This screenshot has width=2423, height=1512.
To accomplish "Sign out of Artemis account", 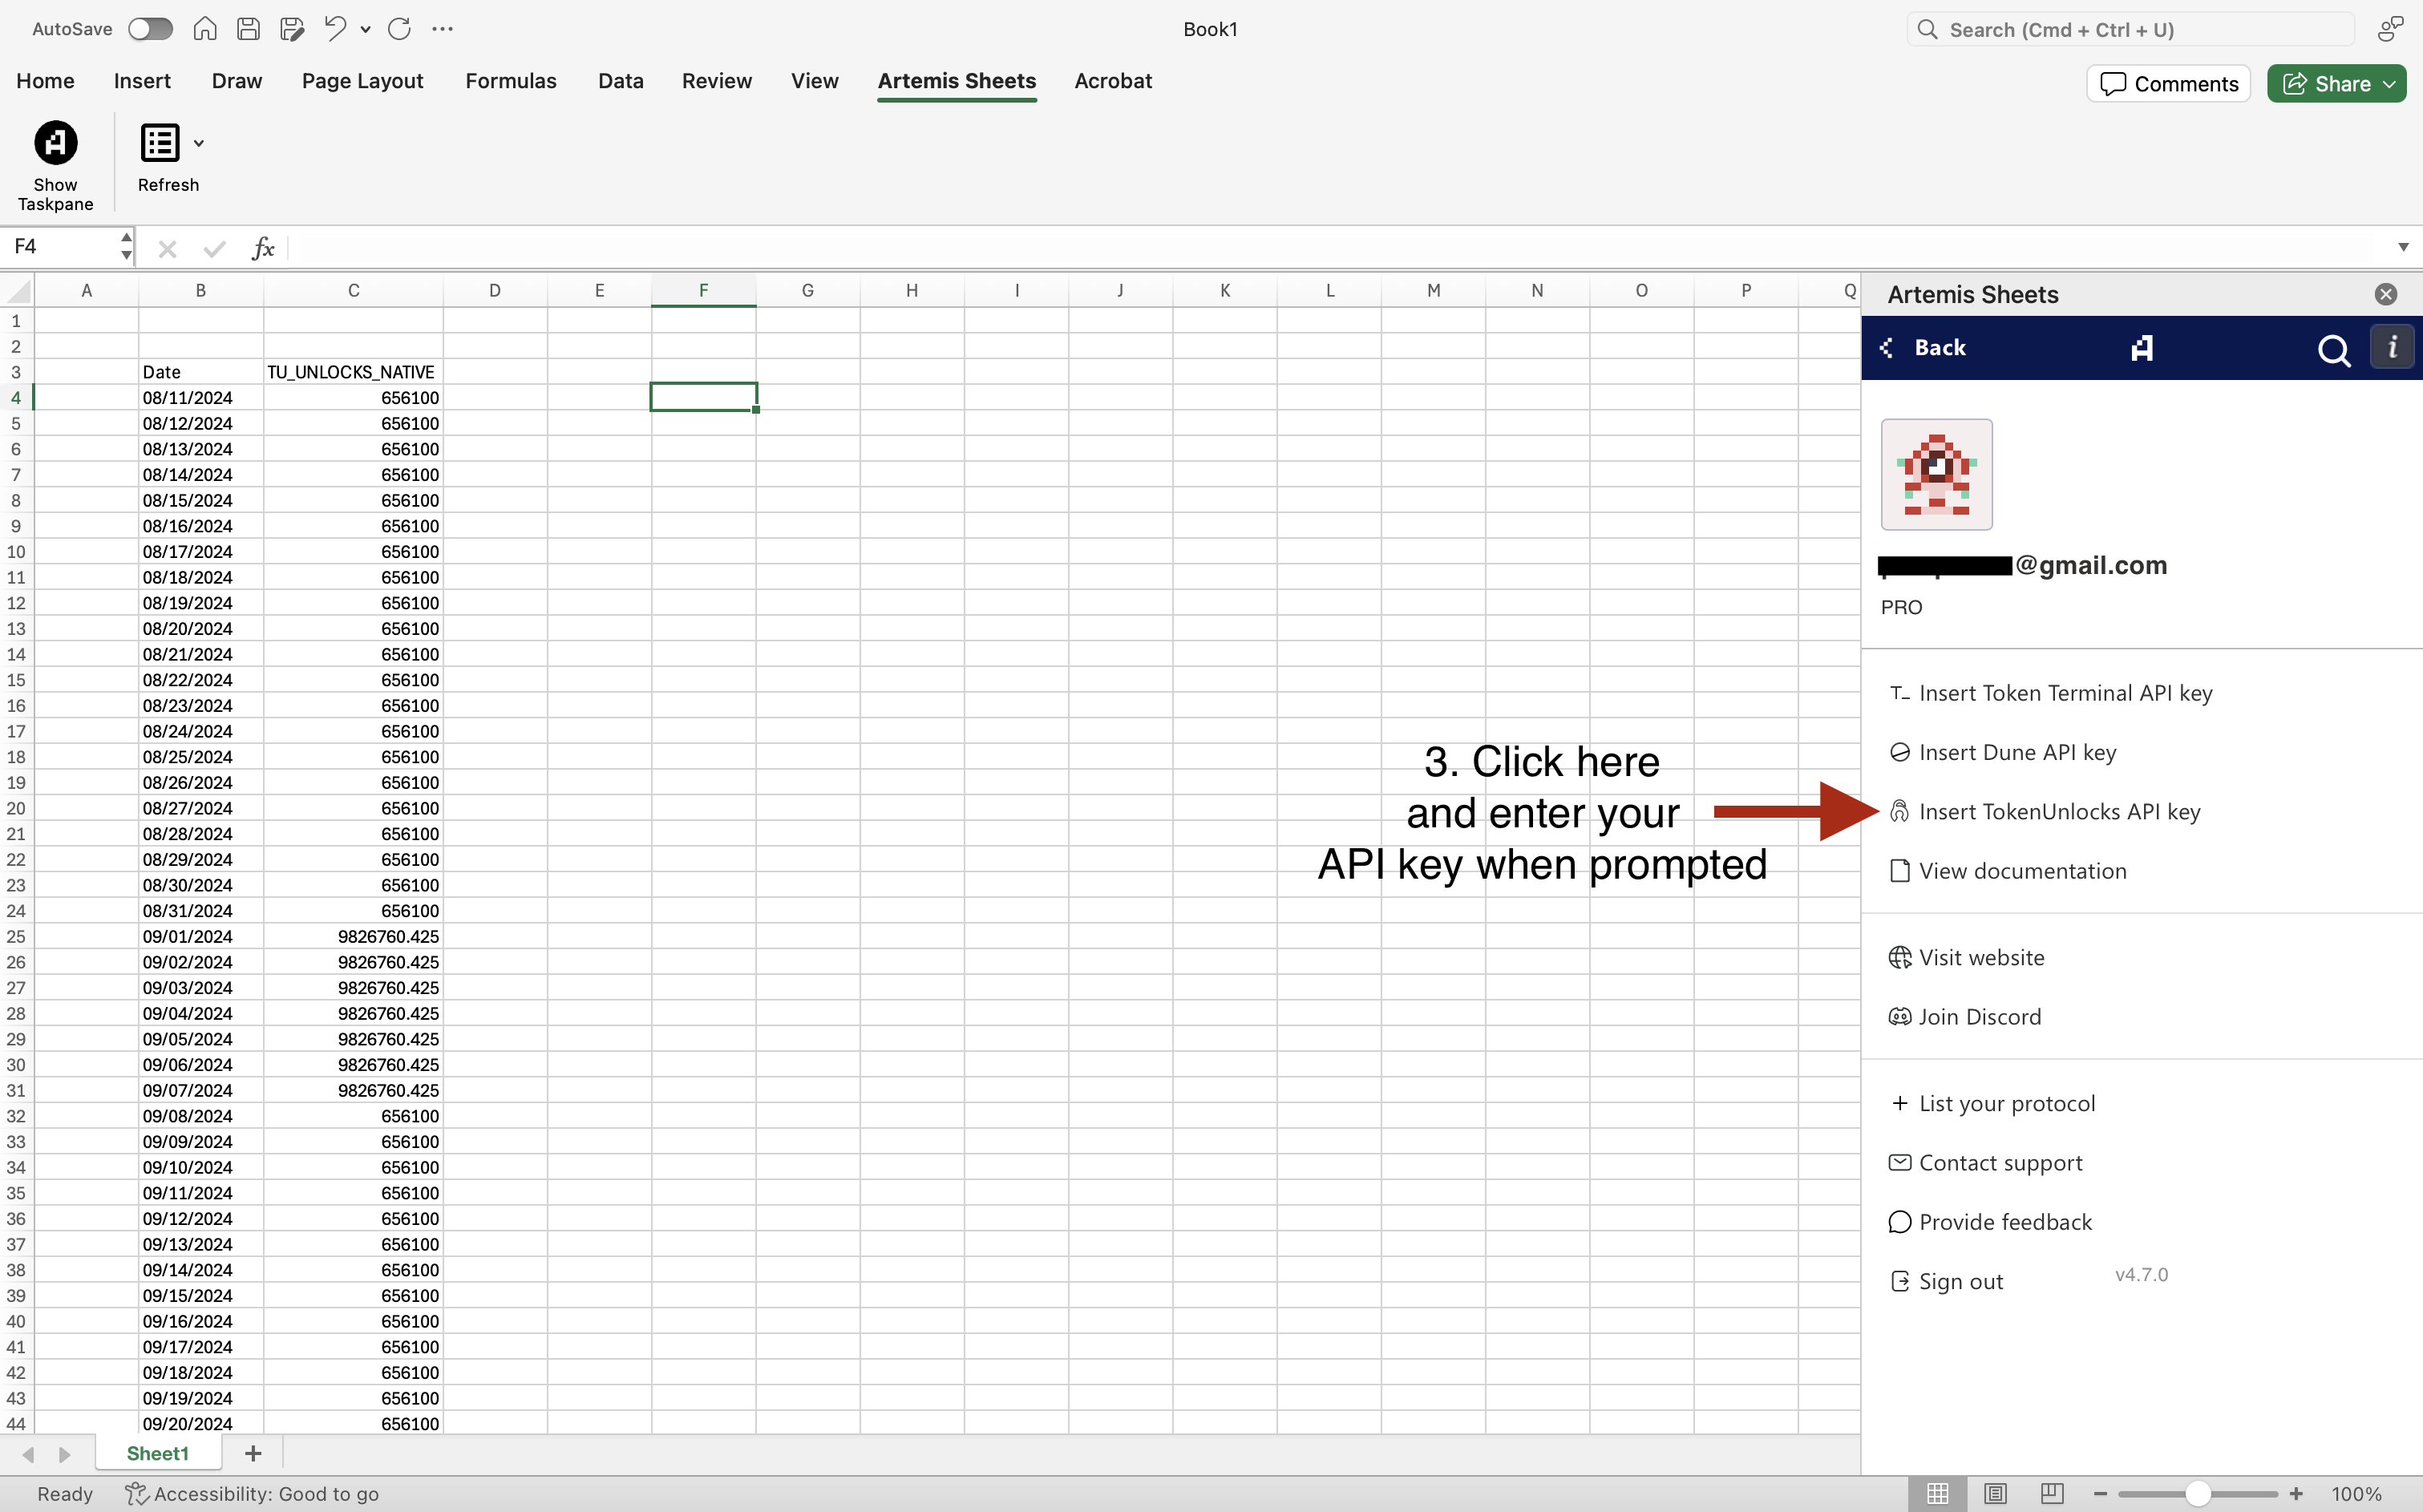I will point(1946,1282).
